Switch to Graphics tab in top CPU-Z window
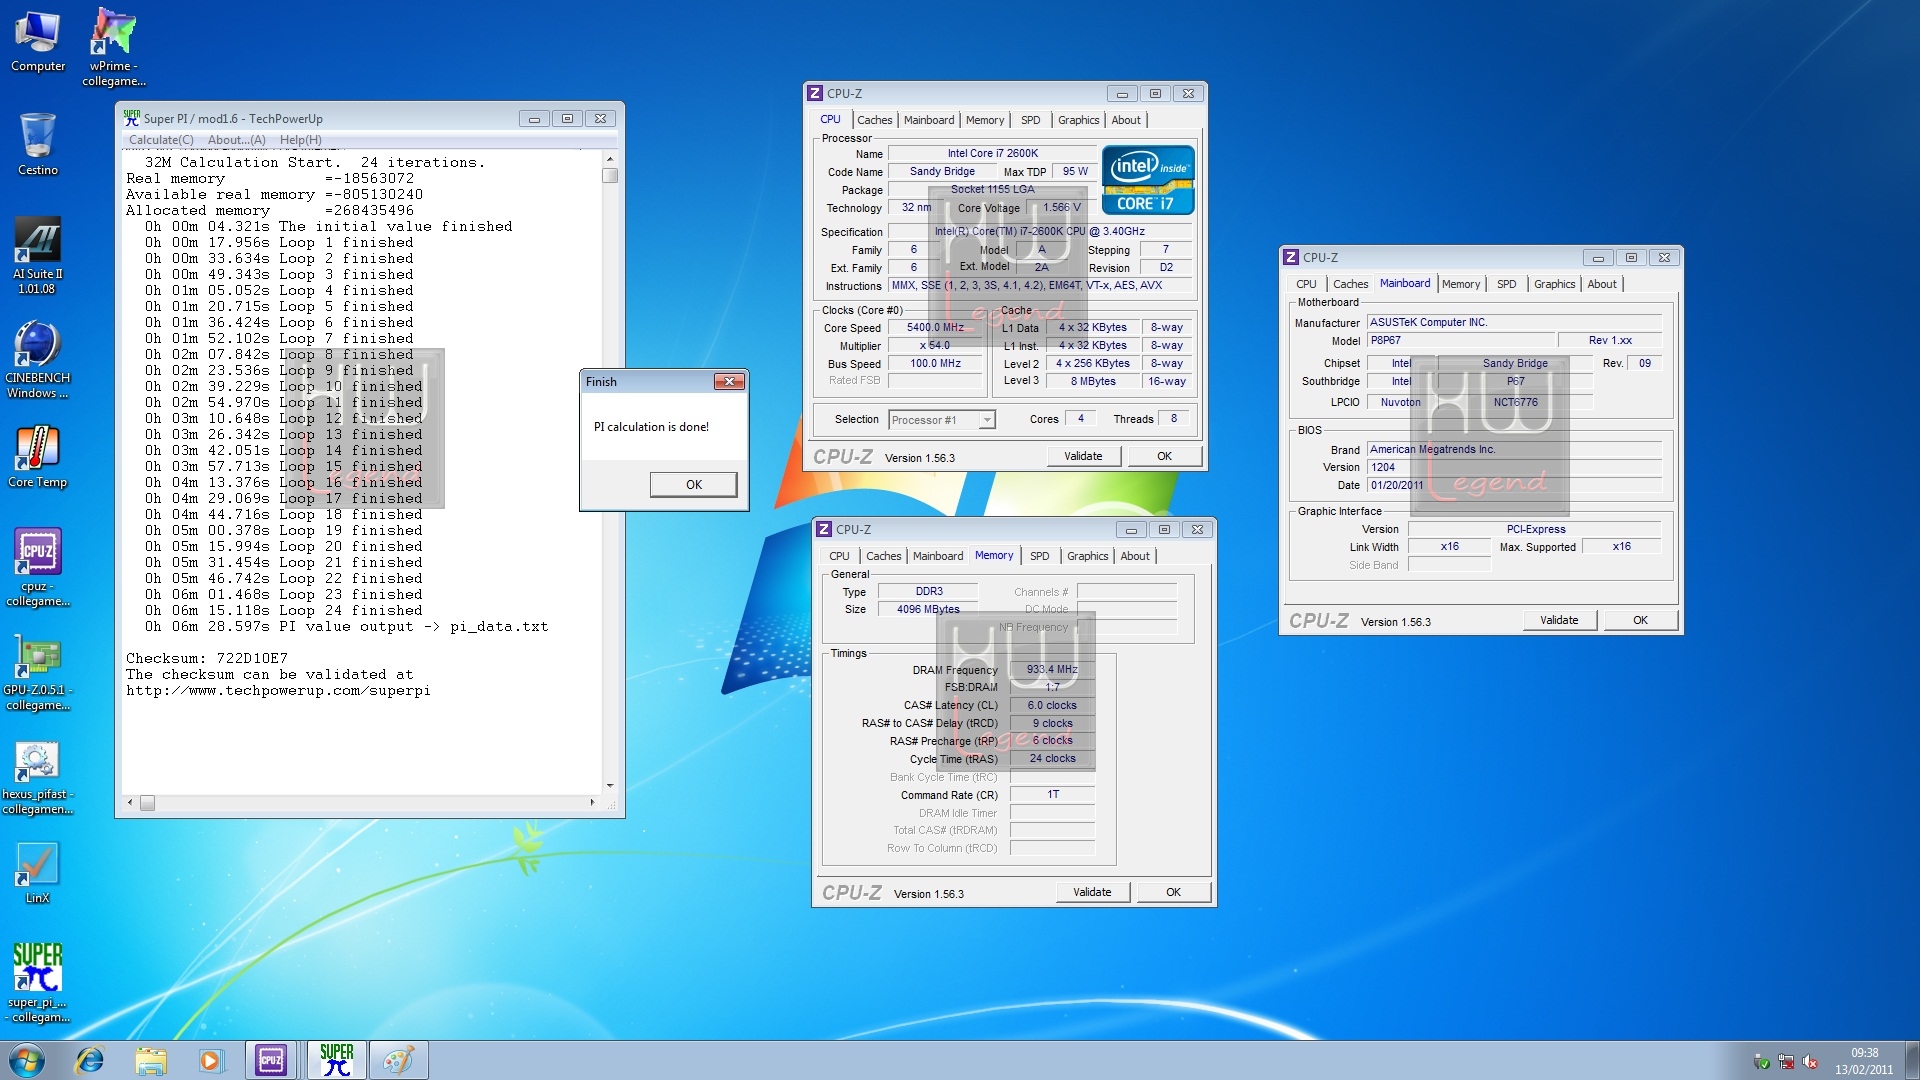The height and width of the screenshot is (1080, 1920). pos(1078,120)
